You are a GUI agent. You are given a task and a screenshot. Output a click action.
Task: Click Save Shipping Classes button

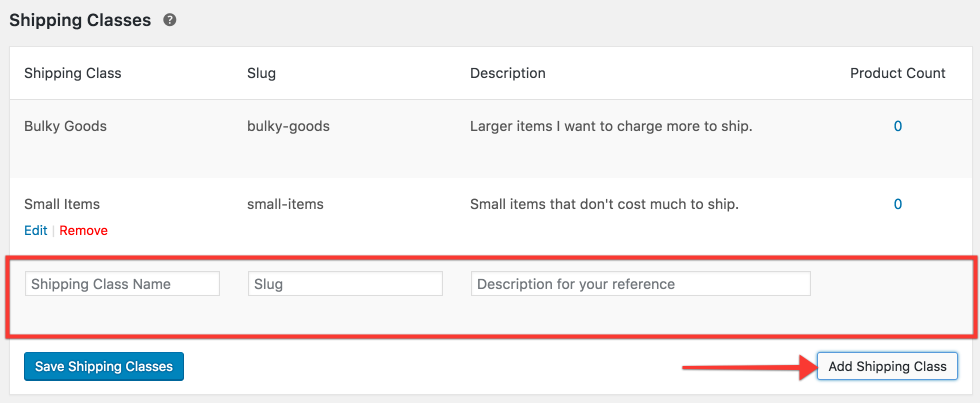pyautogui.click(x=104, y=366)
